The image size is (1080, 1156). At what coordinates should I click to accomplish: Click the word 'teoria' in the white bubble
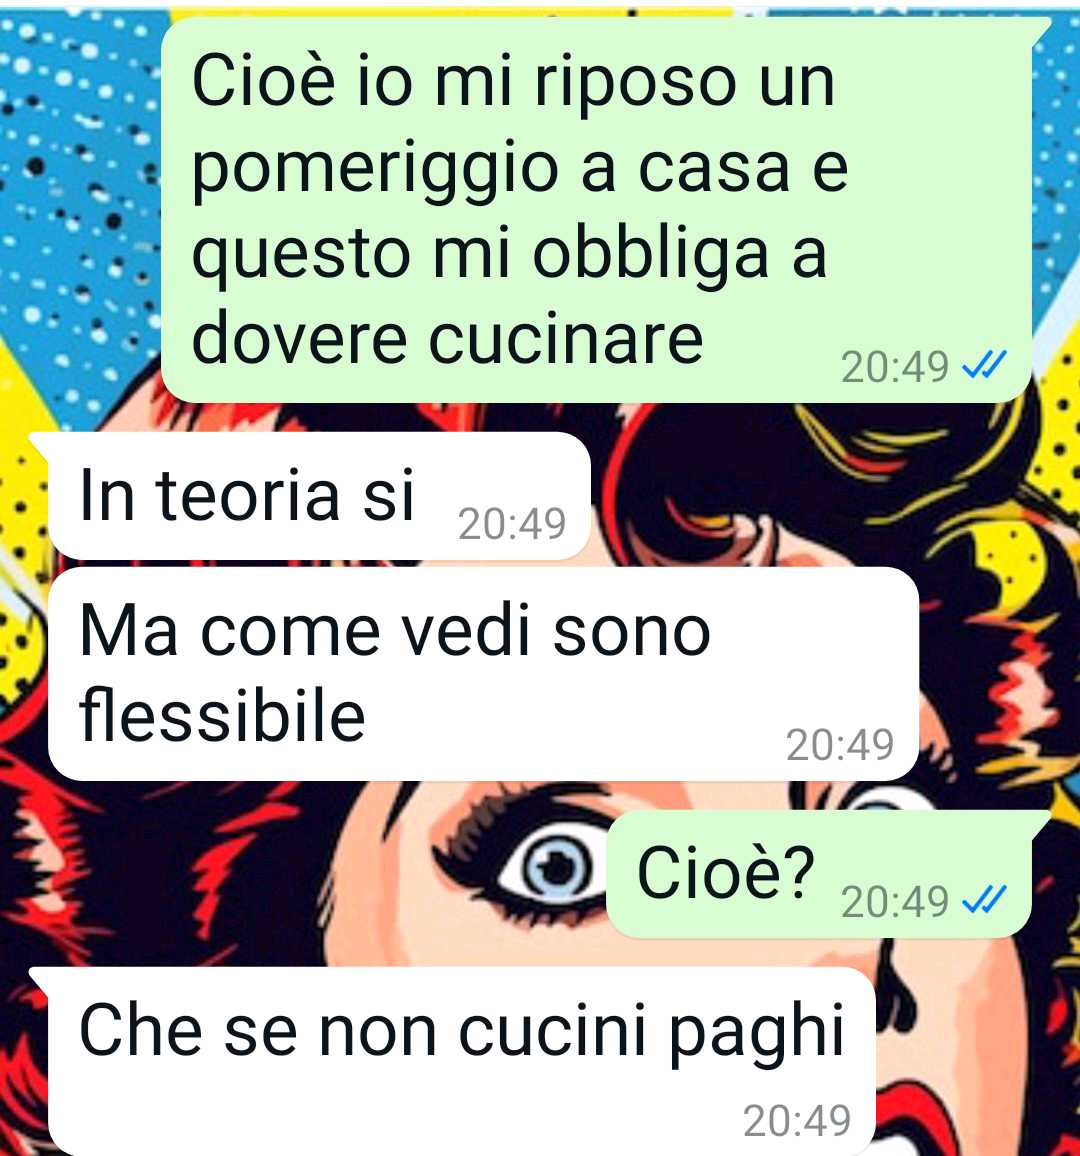(248, 495)
